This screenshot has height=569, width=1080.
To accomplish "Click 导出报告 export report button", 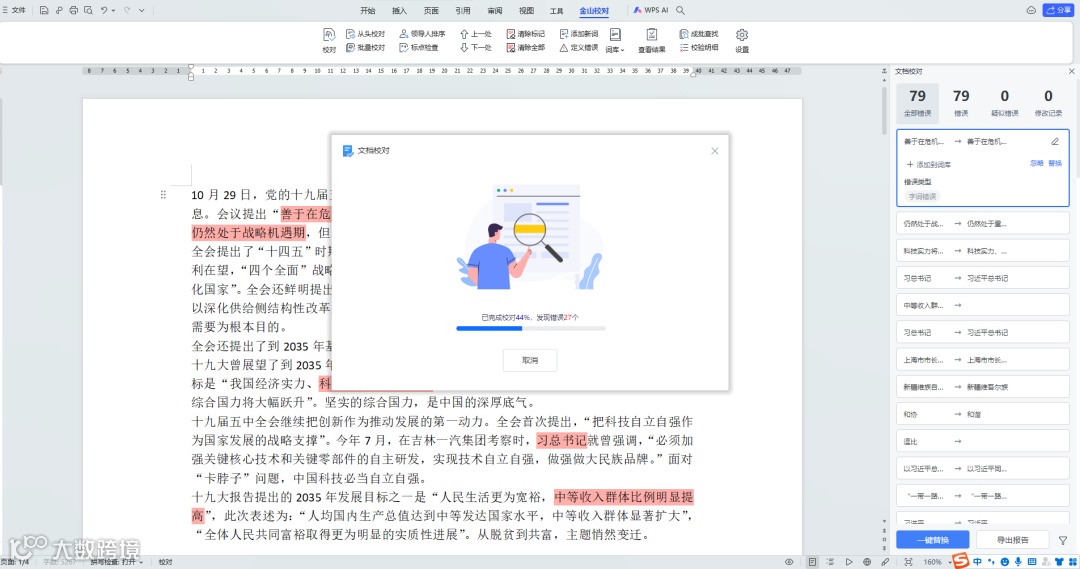I will [x=1012, y=540].
